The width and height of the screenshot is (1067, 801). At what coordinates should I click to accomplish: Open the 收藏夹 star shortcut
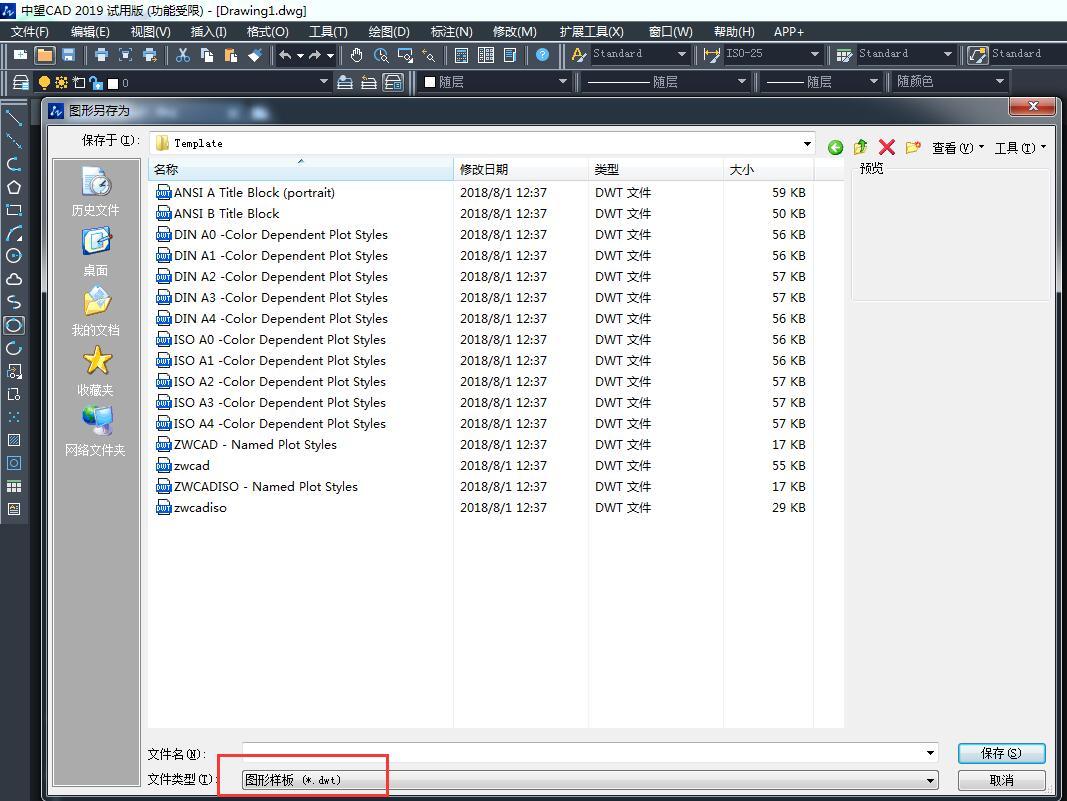[x=95, y=371]
